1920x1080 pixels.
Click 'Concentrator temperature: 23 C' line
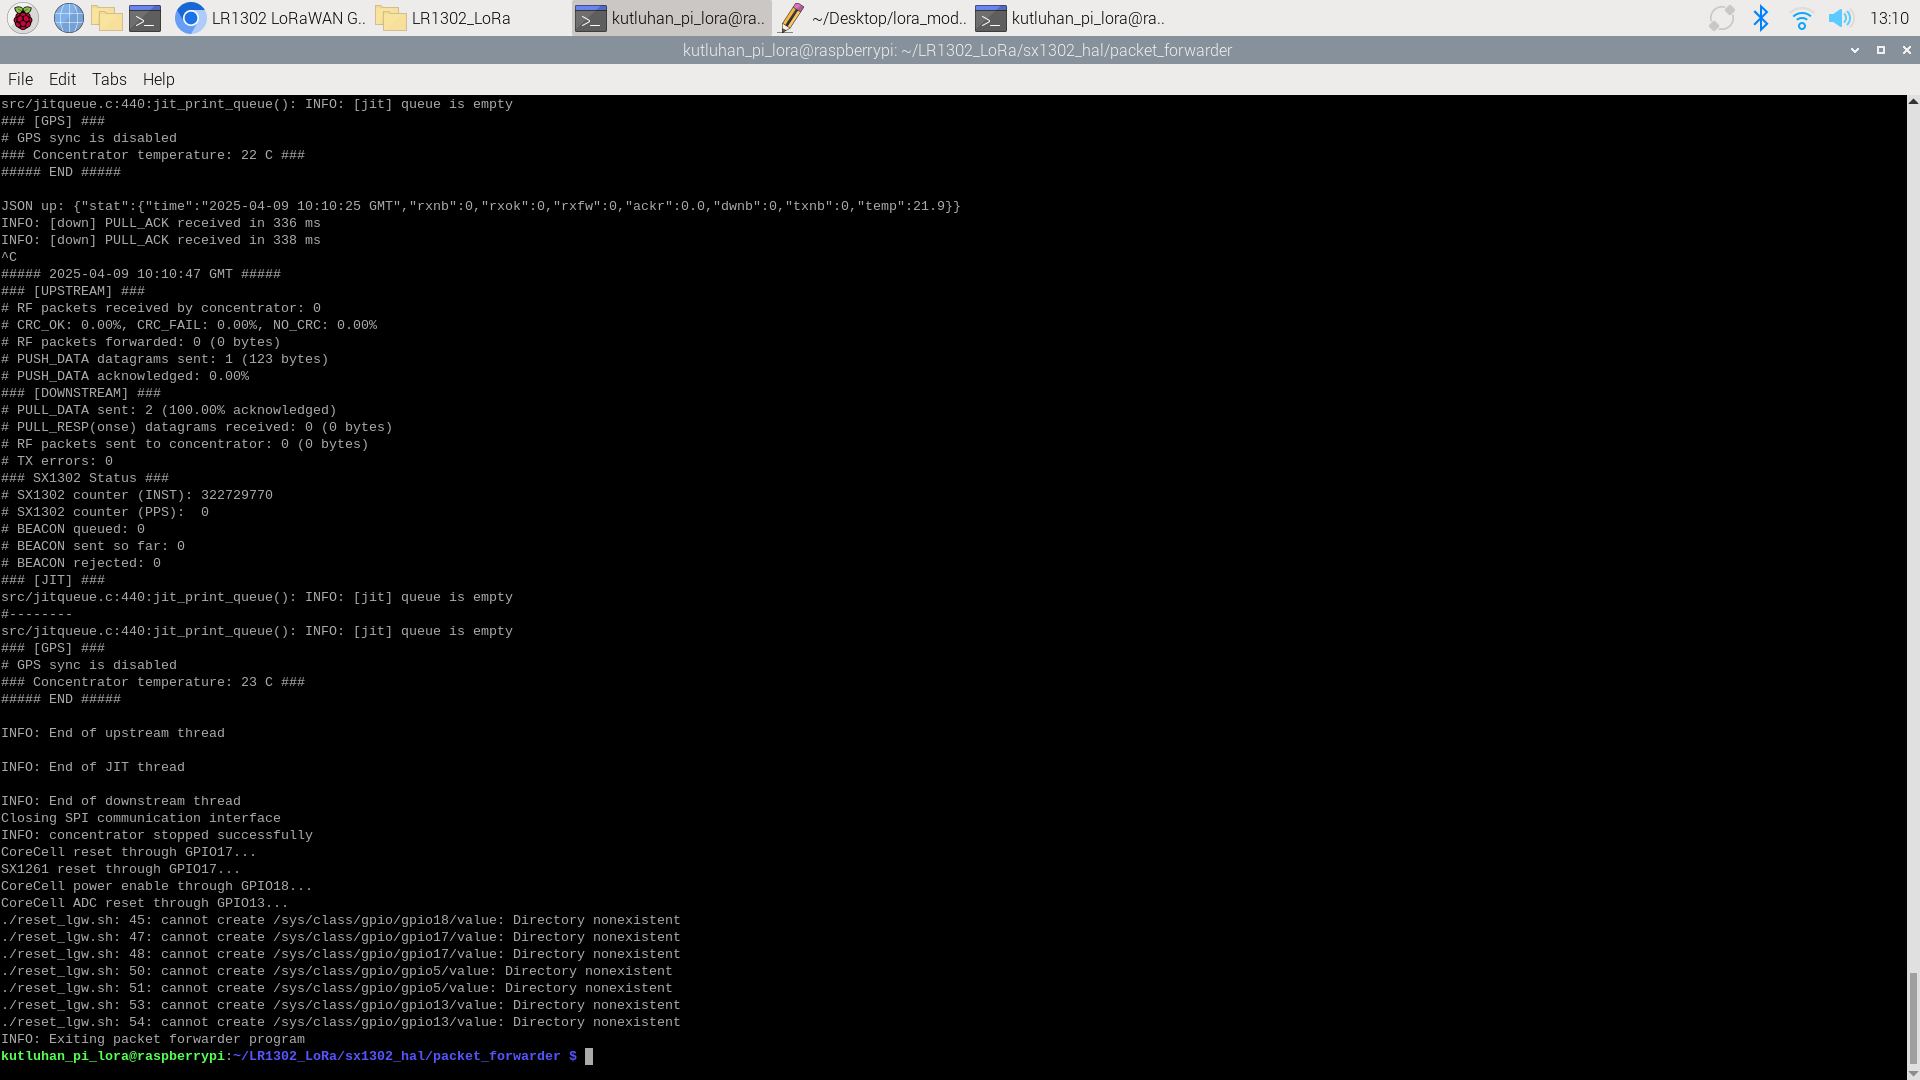click(x=153, y=682)
